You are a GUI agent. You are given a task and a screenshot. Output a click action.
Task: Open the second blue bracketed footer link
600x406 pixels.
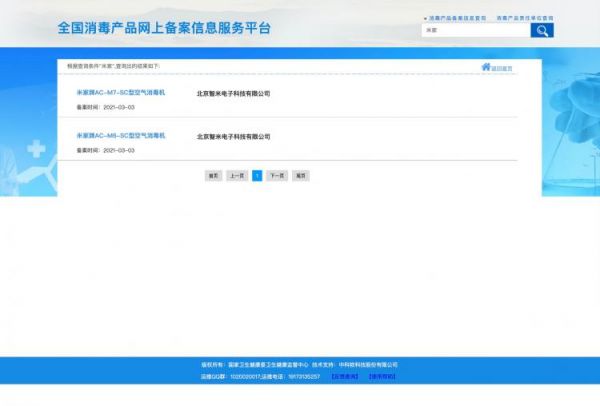click(382, 377)
